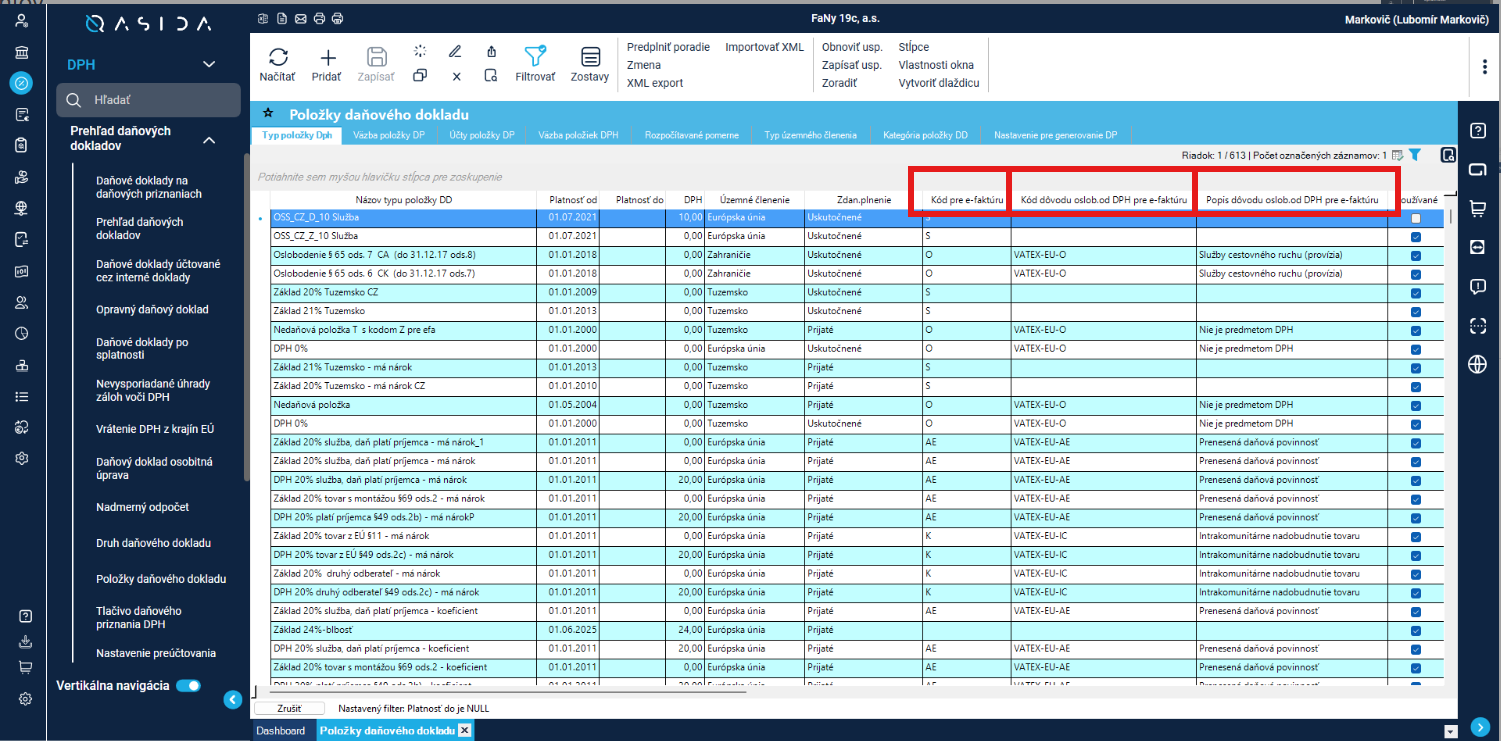This screenshot has height=741, width=1501.
Task: Switch to the Vázba položky DP tab
Action: click(389, 135)
